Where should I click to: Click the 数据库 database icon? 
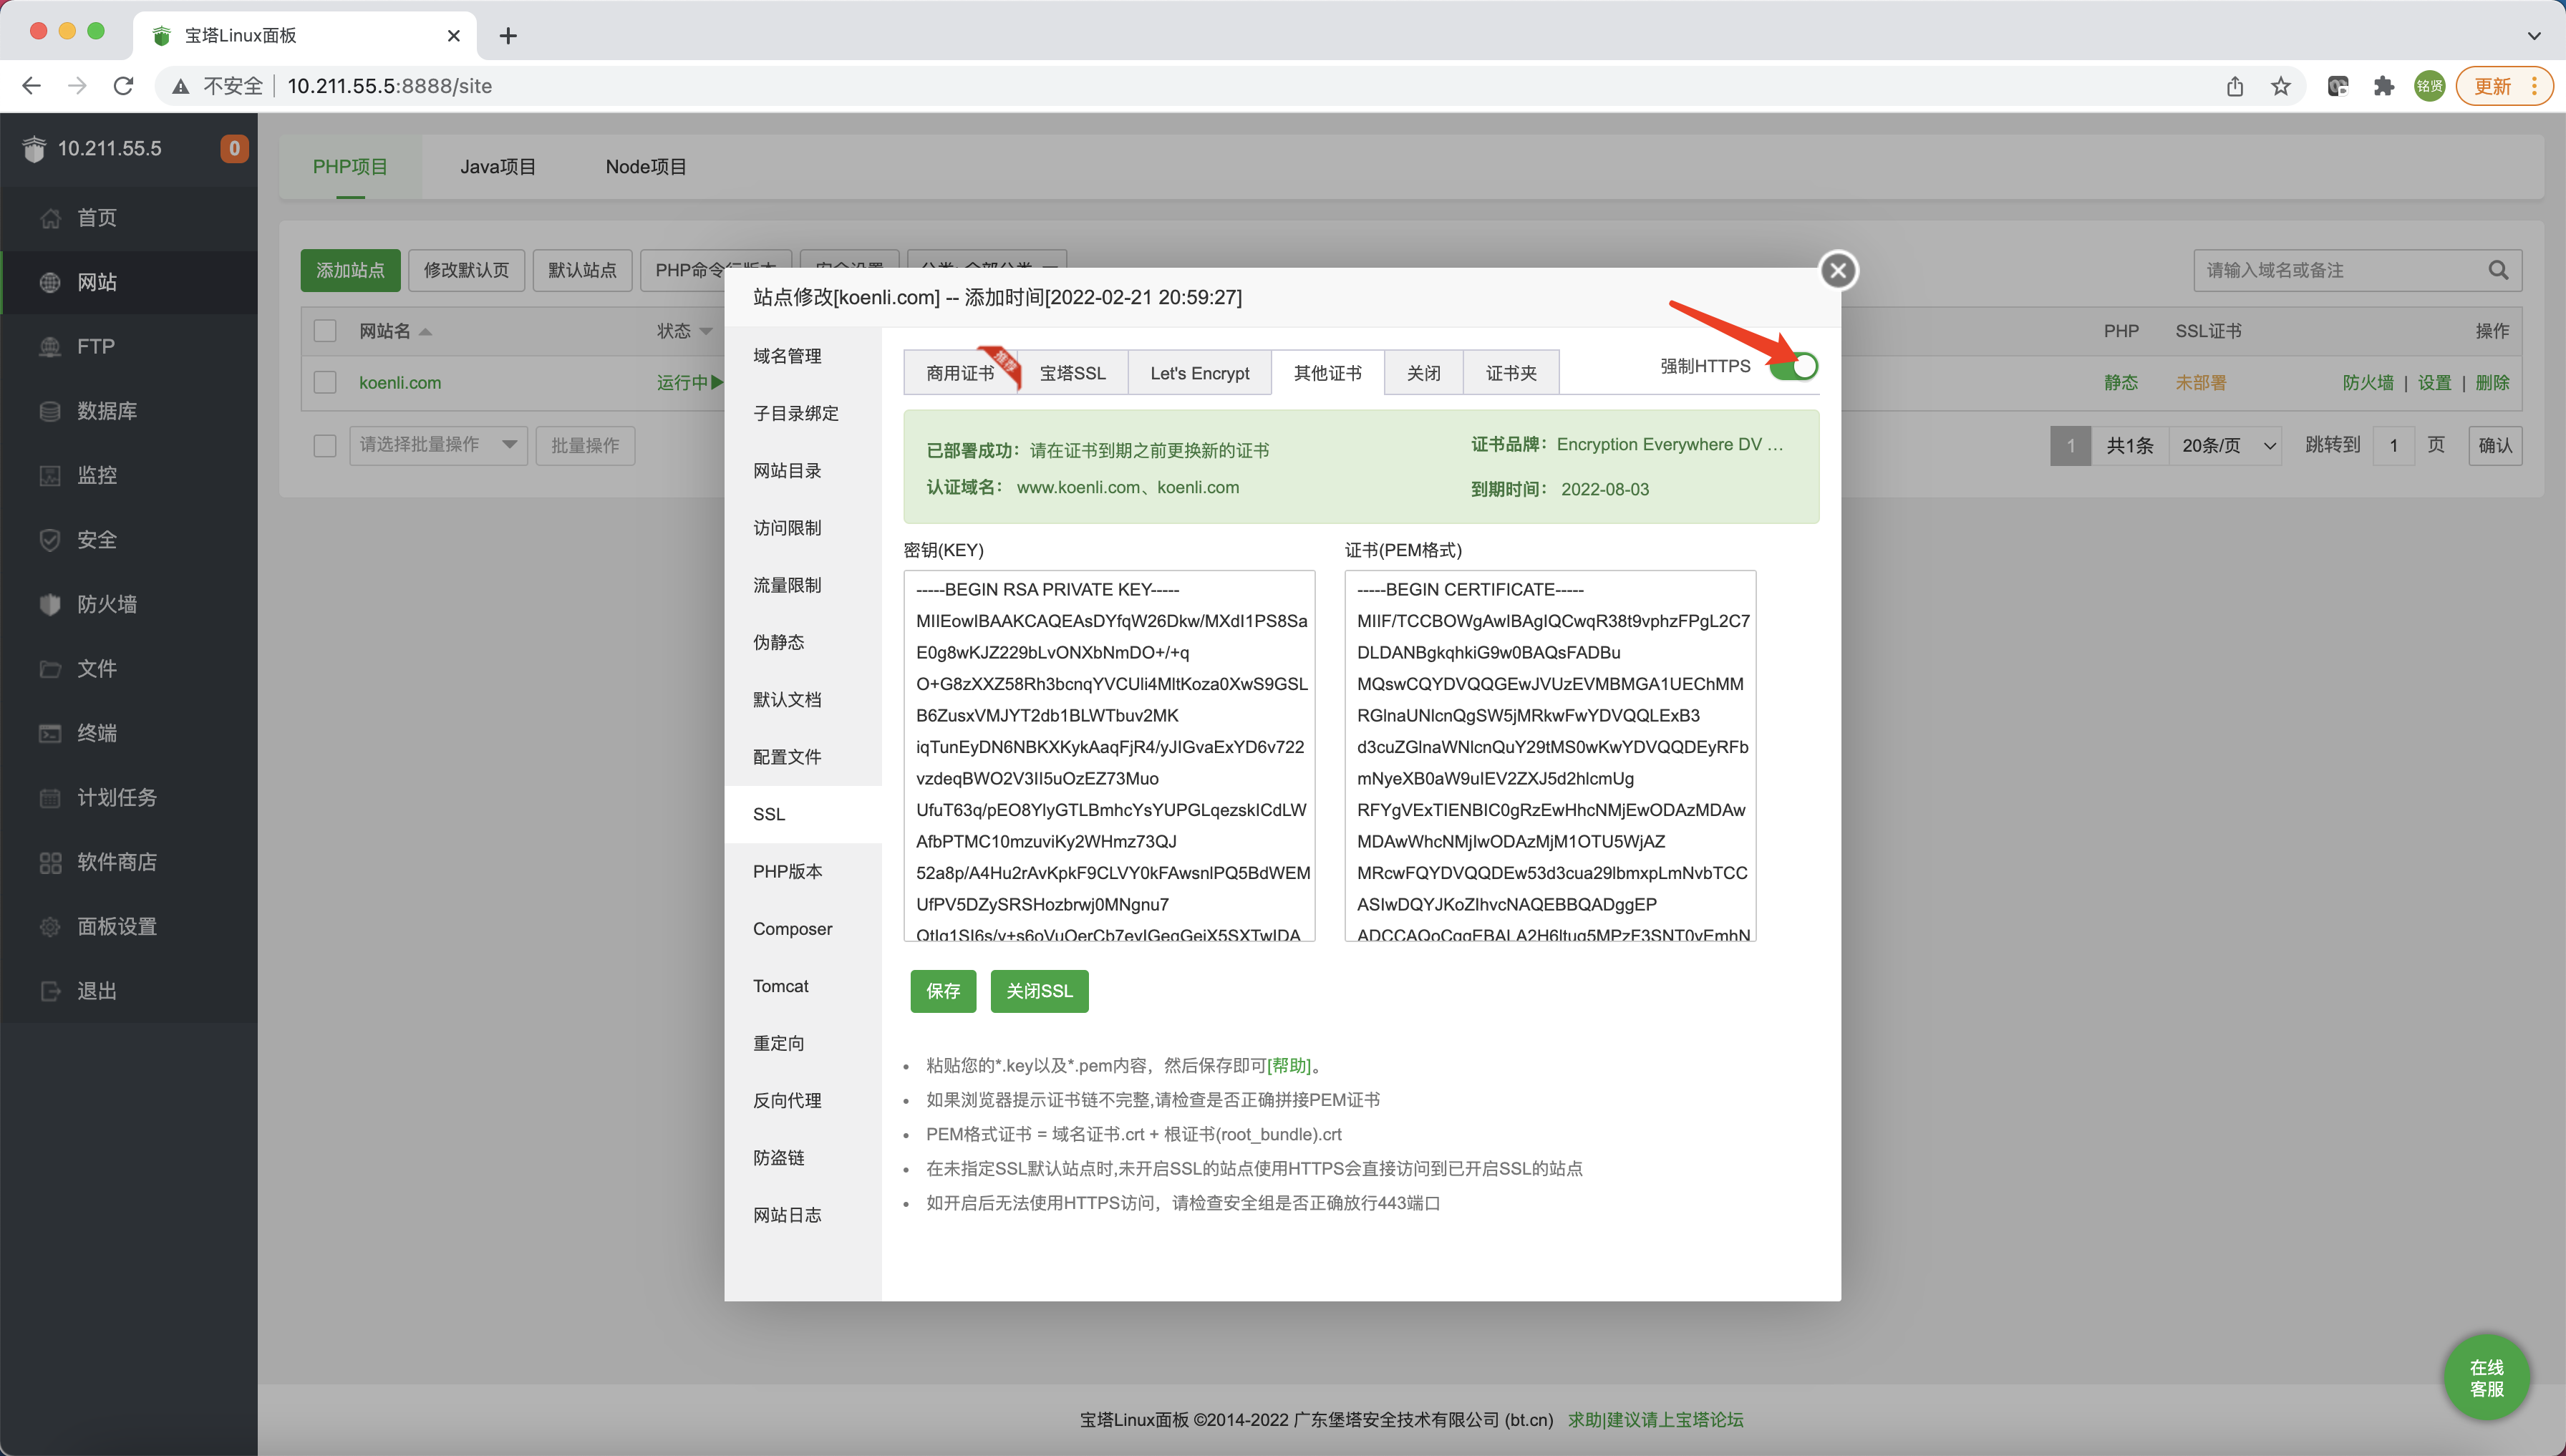click(x=50, y=411)
